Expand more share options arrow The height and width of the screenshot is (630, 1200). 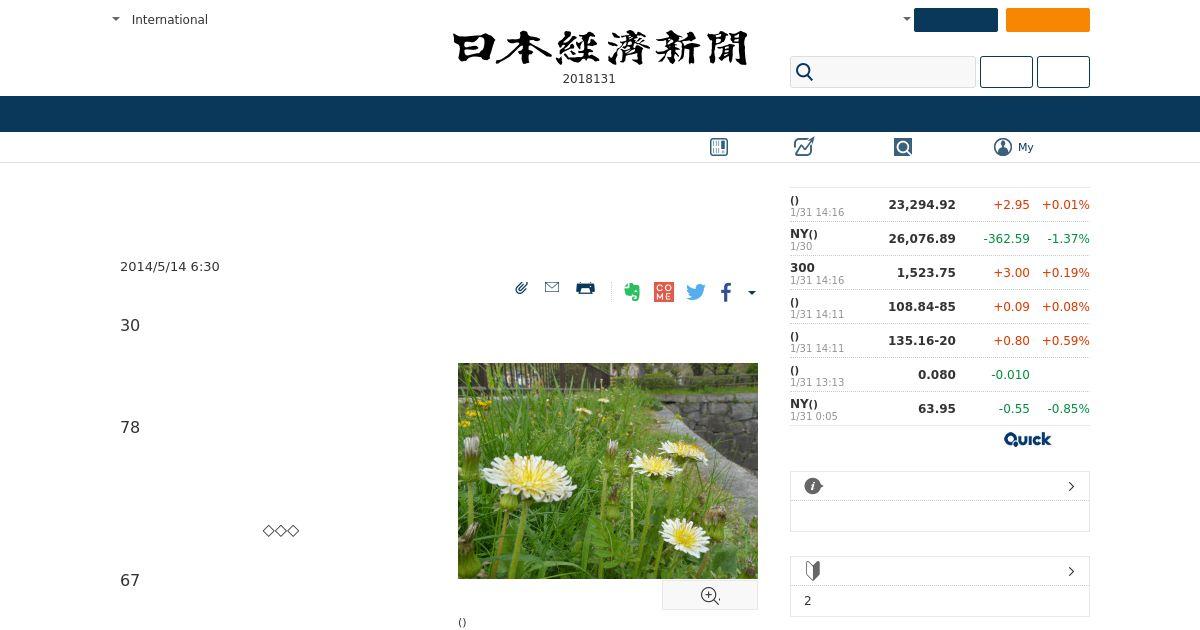coord(752,293)
